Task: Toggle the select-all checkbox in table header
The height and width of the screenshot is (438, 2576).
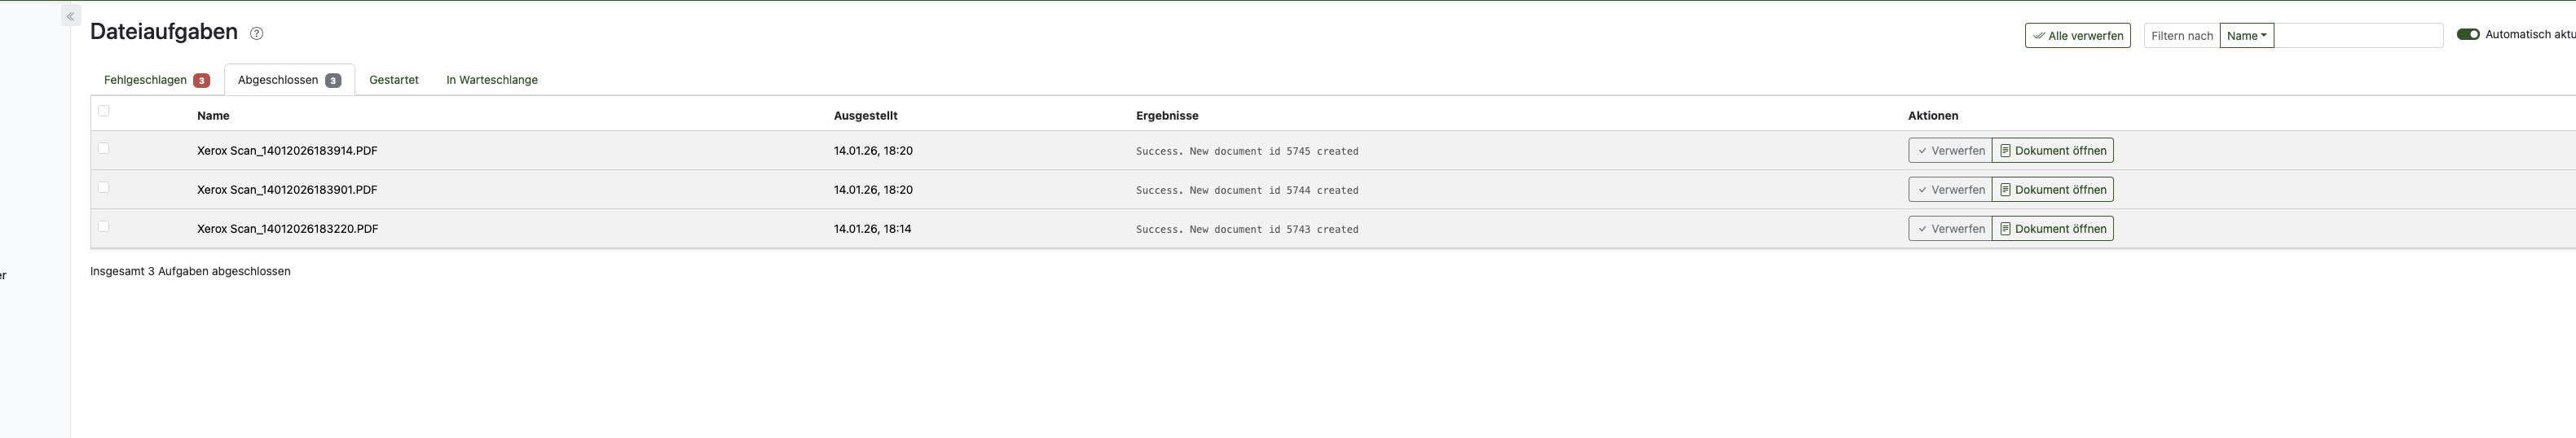Action: pos(103,111)
